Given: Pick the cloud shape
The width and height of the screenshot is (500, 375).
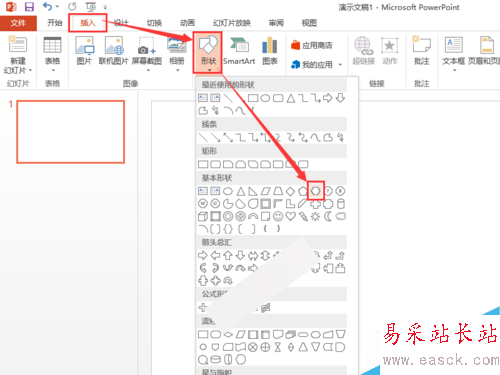Looking at the screenshot, I should click(x=340, y=217).
